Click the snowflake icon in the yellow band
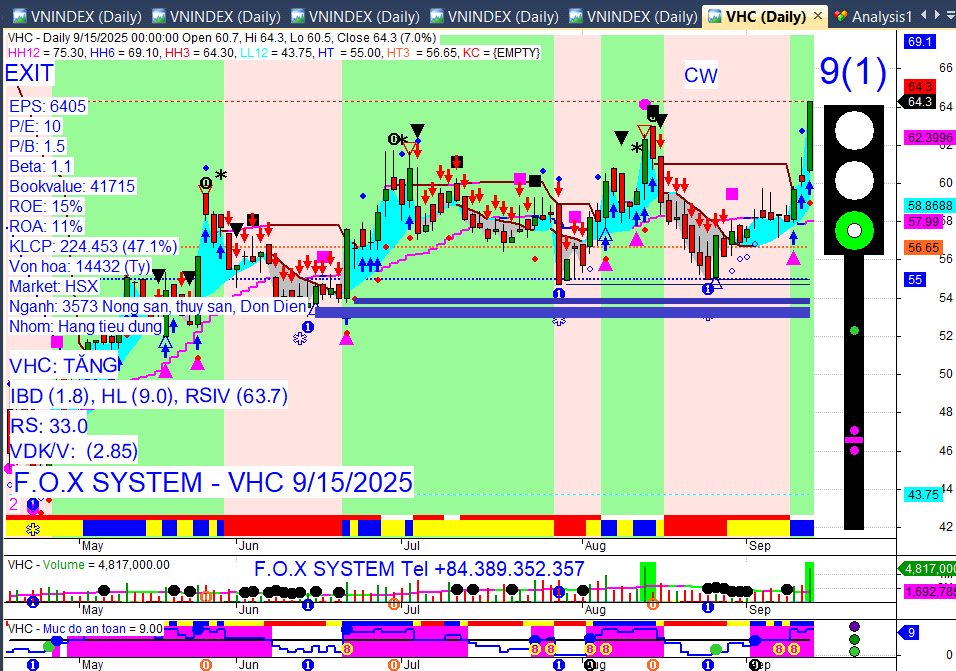Image resolution: width=956 pixels, height=671 pixels. coord(32,529)
